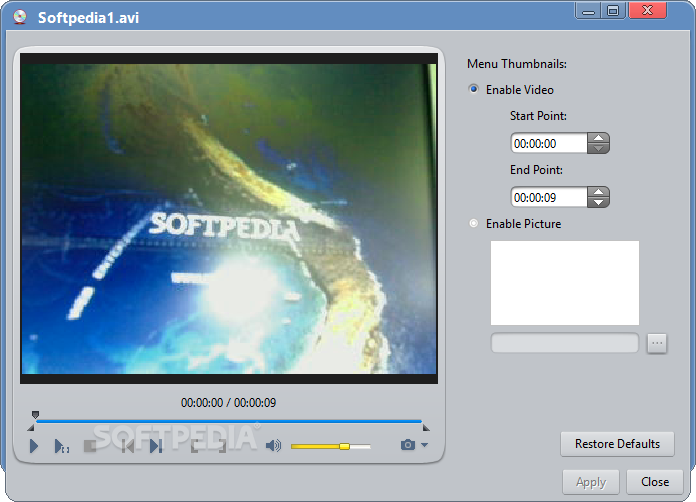Increase the Start Point time value
Image resolution: width=696 pixels, height=502 pixels.
coord(598,138)
